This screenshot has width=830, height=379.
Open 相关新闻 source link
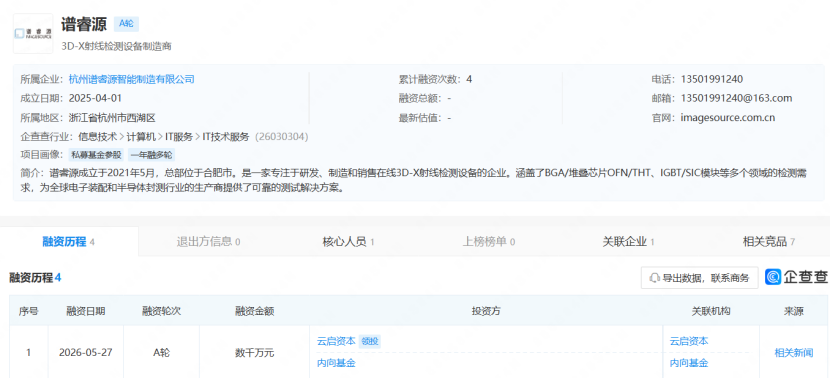793,353
